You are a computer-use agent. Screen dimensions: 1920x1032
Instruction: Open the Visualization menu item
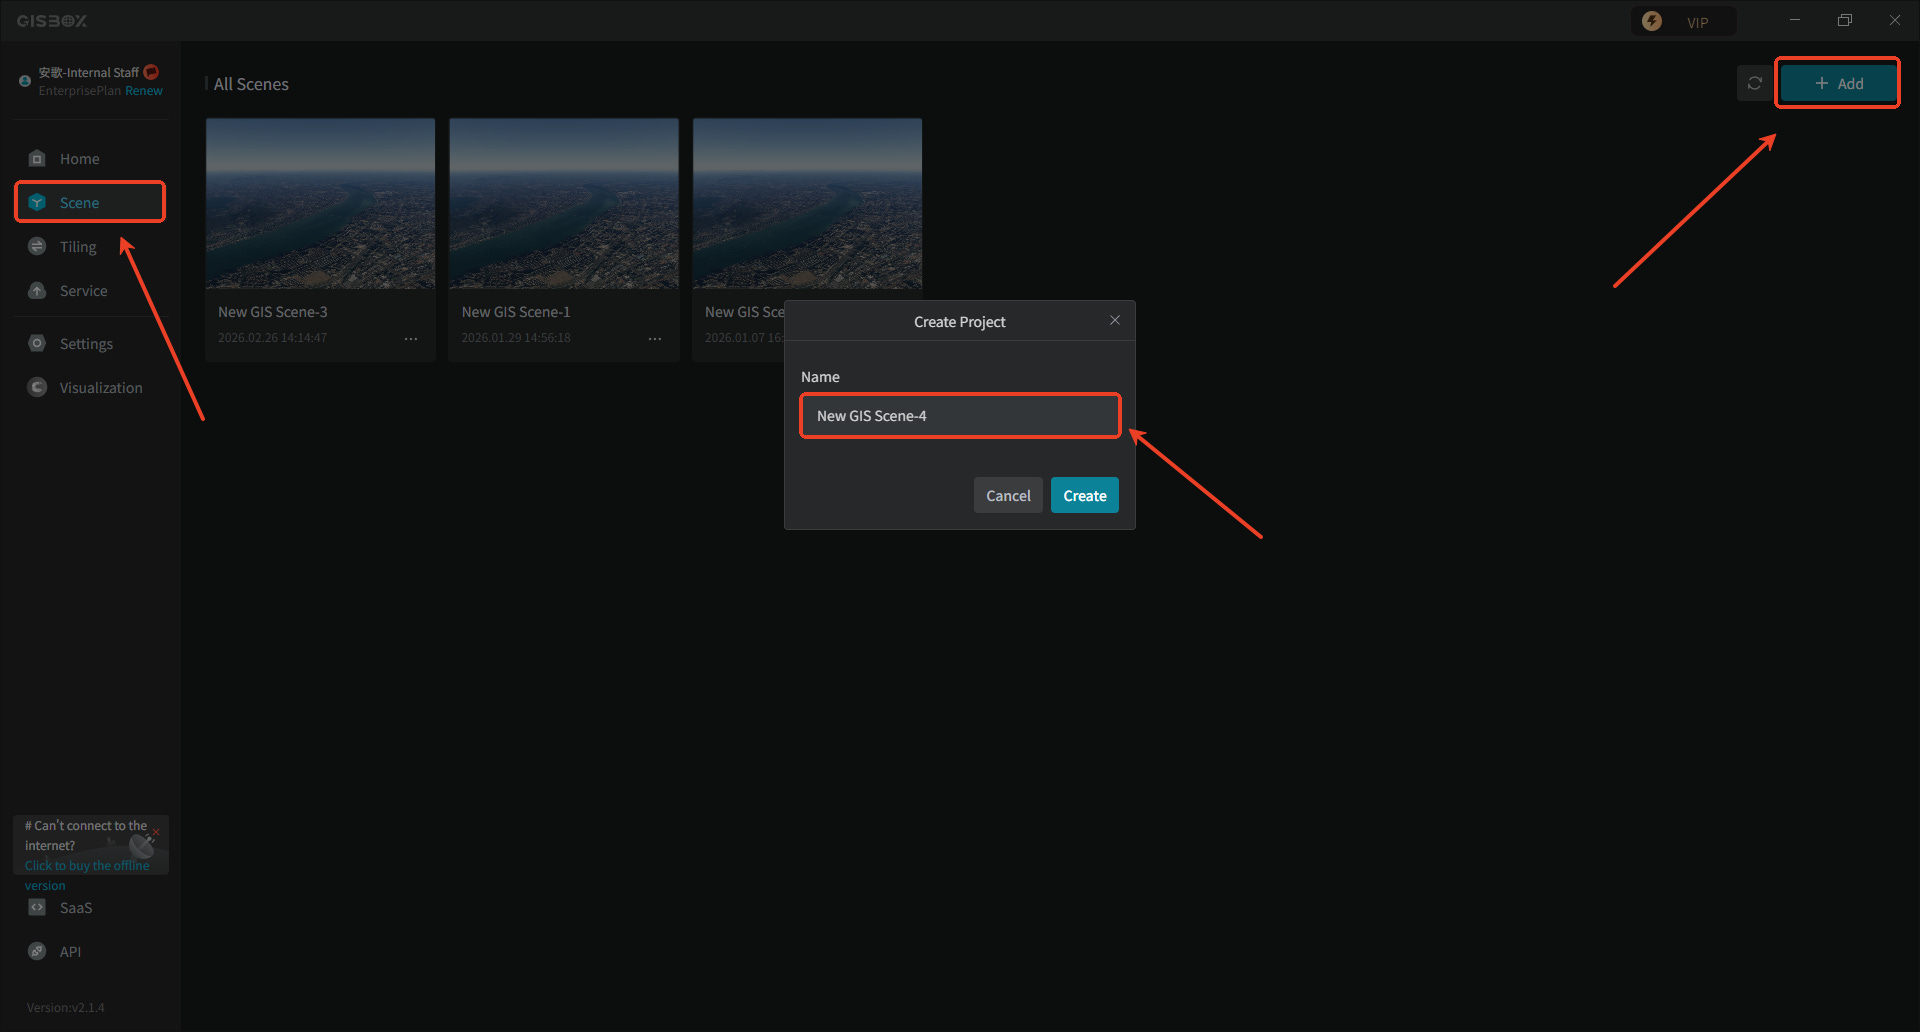(101, 388)
